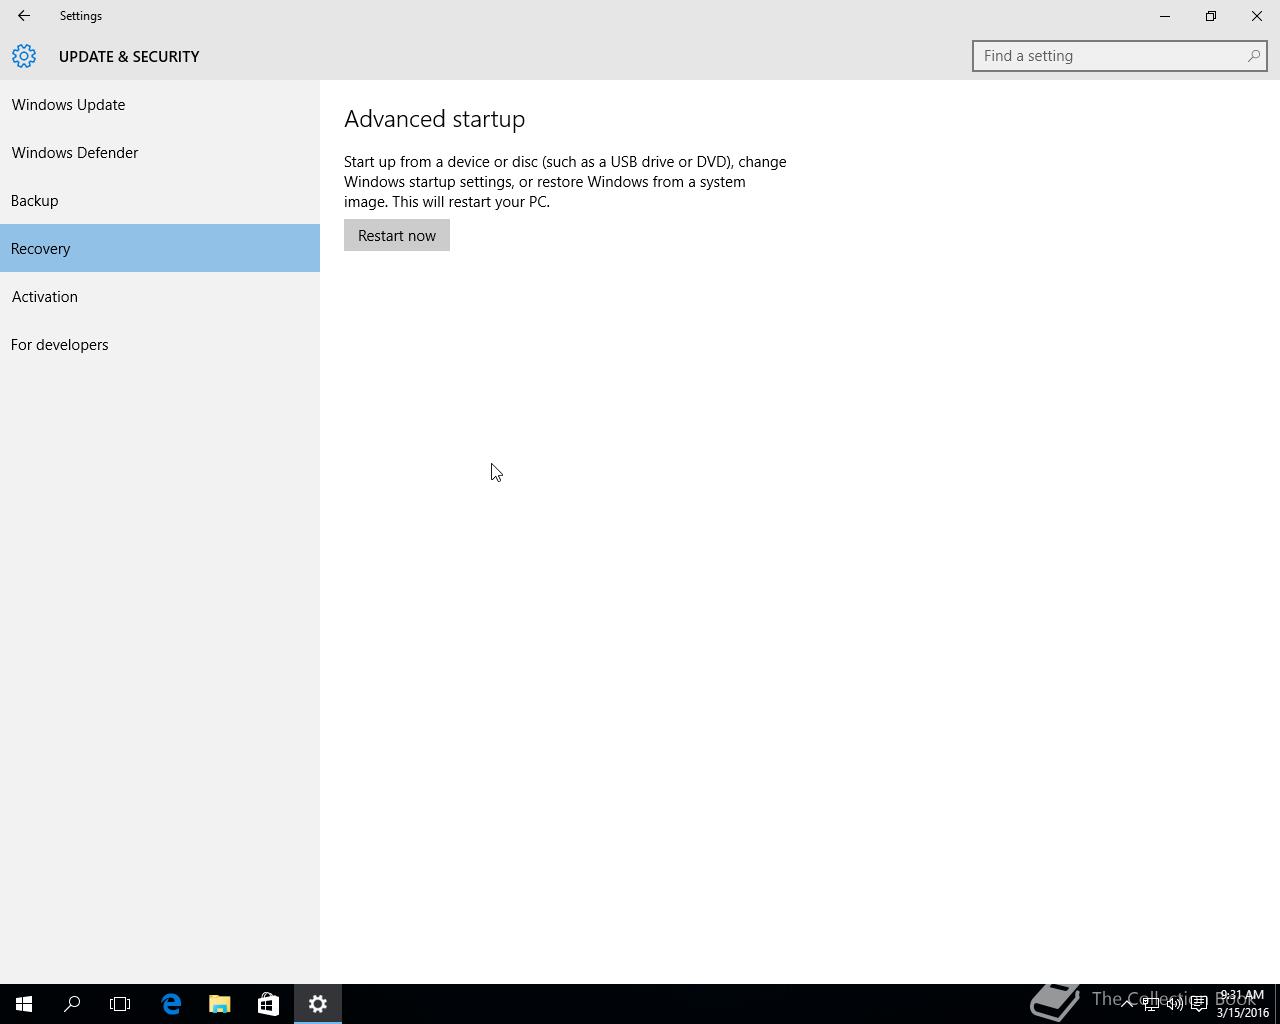The height and width of the screenshot is (1024, 1280).
Task: Click the Advanced startup heading
Action: pyautogui.click(x=434, y=119)
